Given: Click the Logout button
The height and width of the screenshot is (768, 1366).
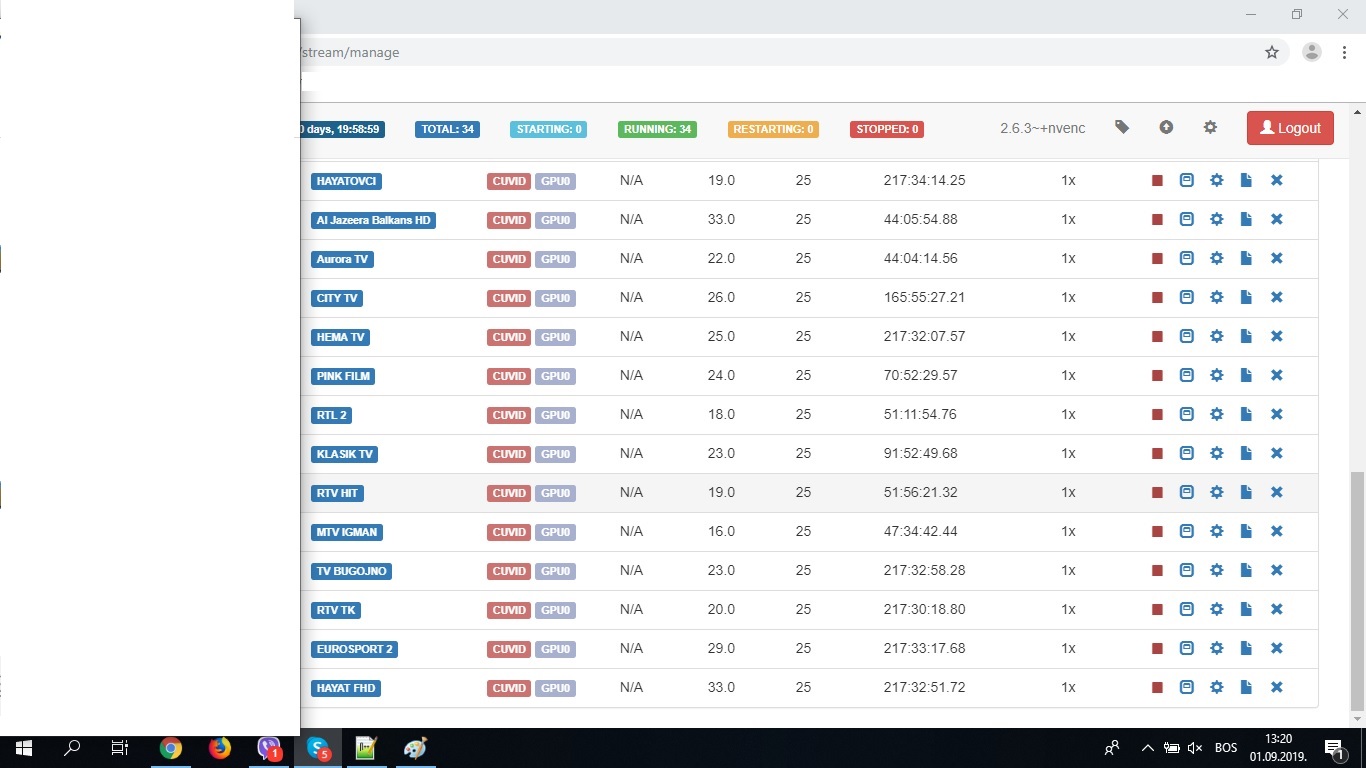Looking at the screenshot, I should 1290,128.
